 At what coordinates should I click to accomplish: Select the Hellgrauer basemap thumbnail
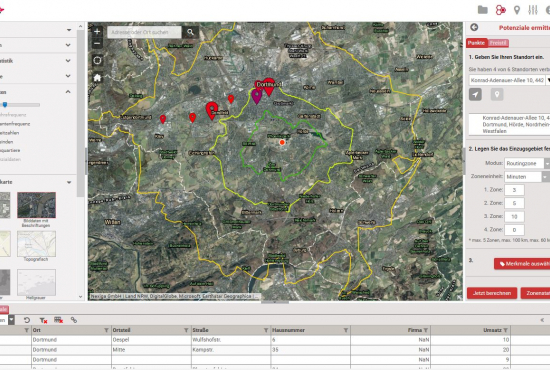36,282
